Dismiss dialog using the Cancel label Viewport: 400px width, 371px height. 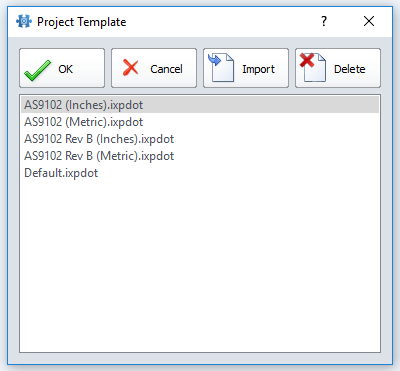(x=166, y=69)
